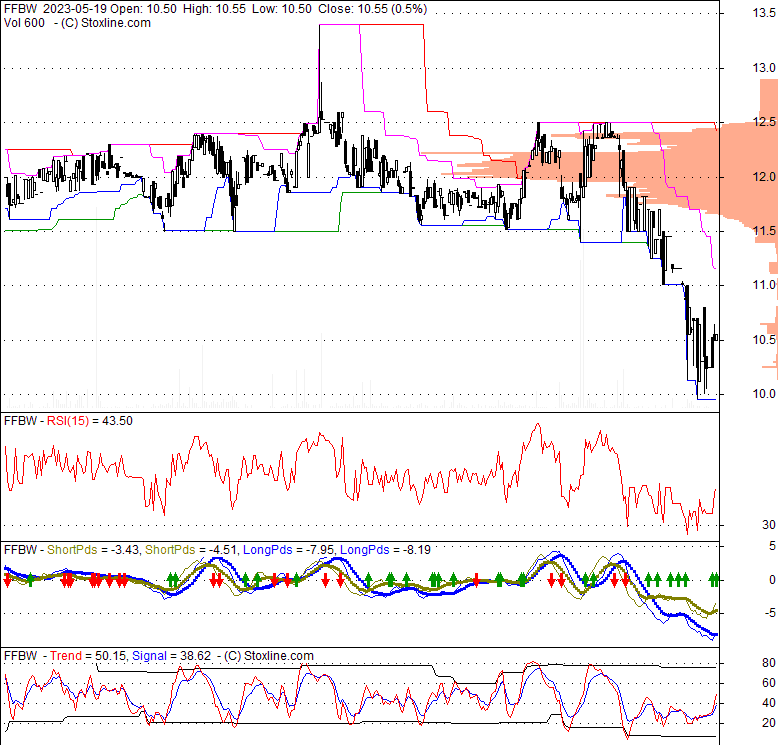This screenshot has height=745, width=780.
Task: Click the 11.5 price axis label
Action: pyautogui.click(x=764, y=231)
